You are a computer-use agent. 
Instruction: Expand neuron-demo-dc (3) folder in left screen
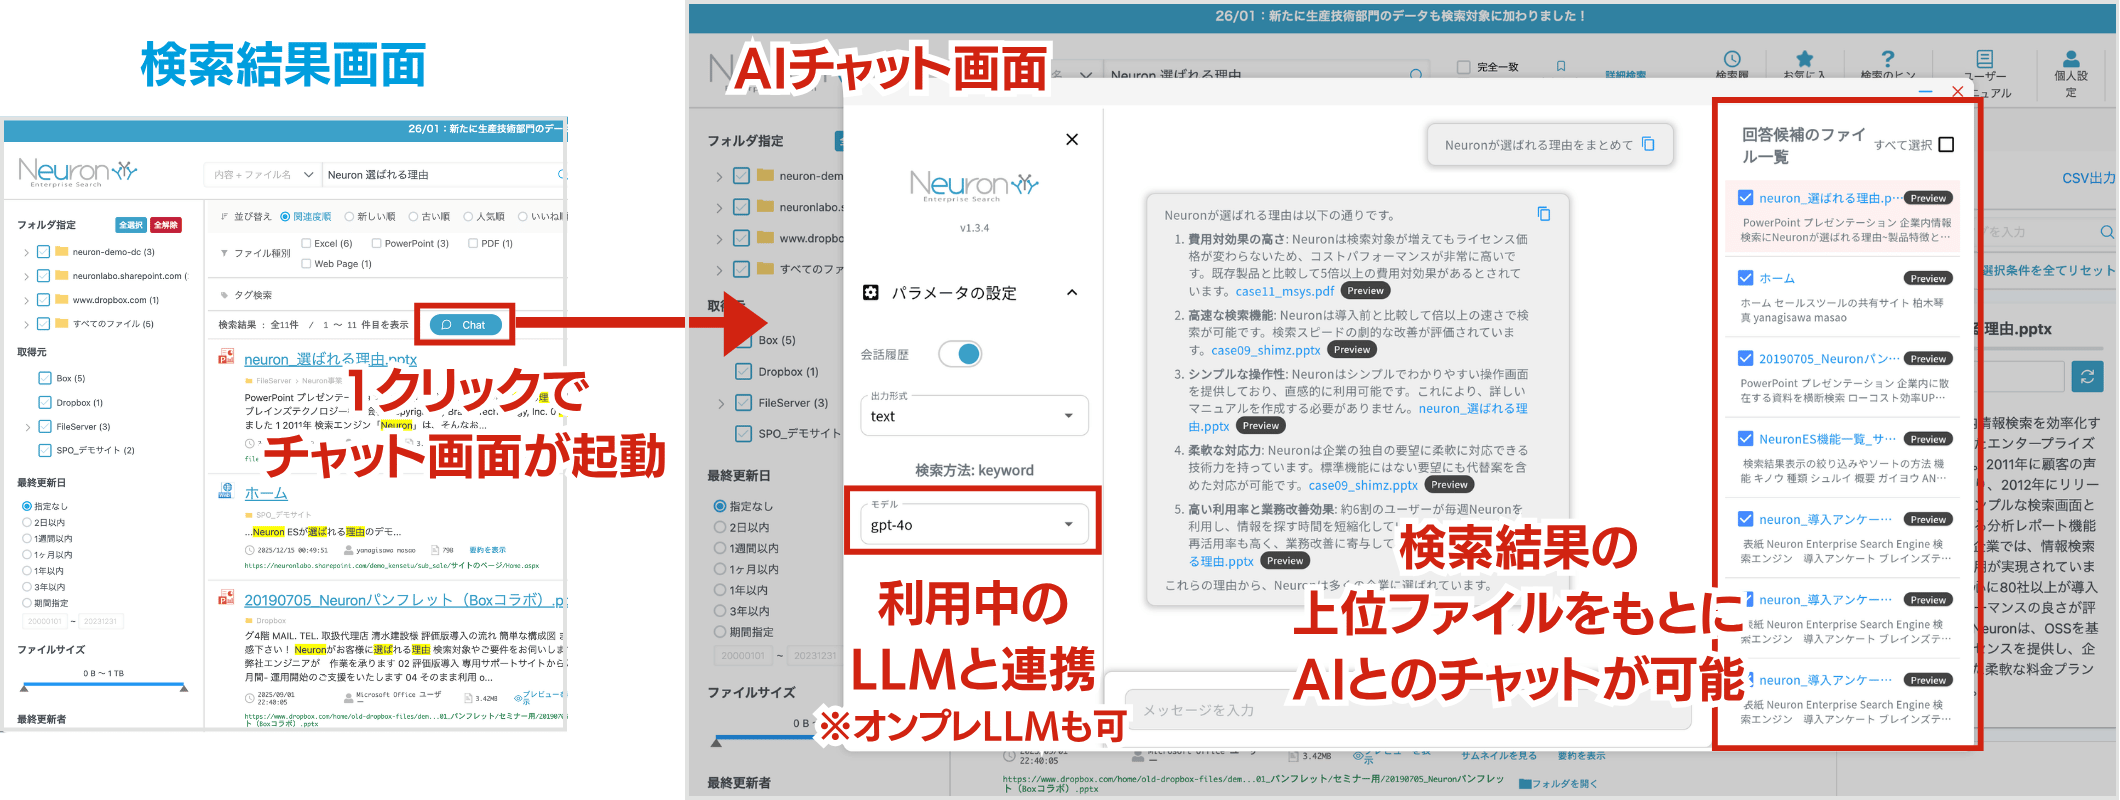[26, 252]
